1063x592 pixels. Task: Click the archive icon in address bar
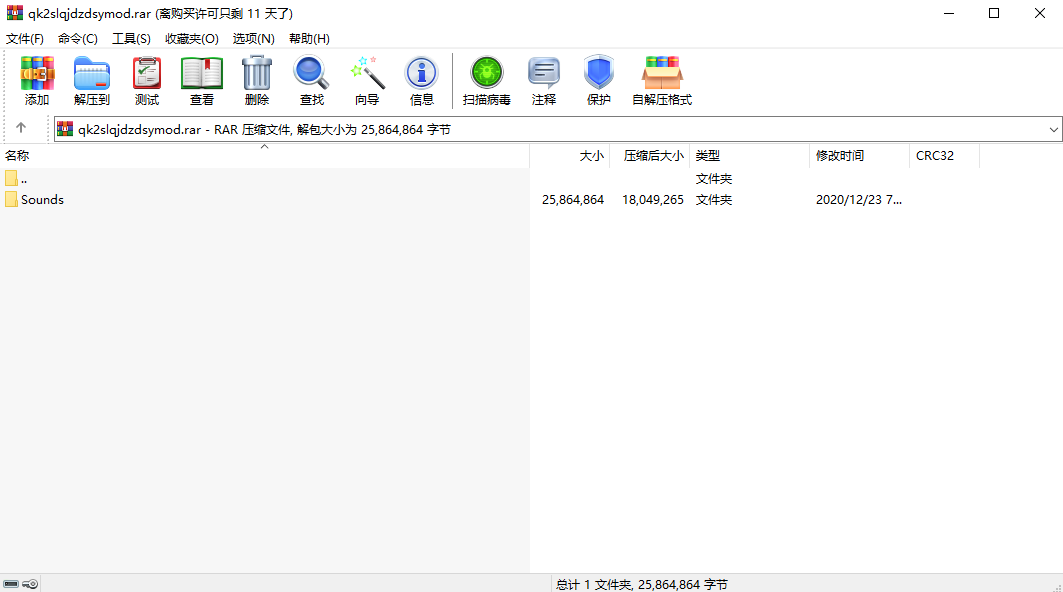[64, 129]
